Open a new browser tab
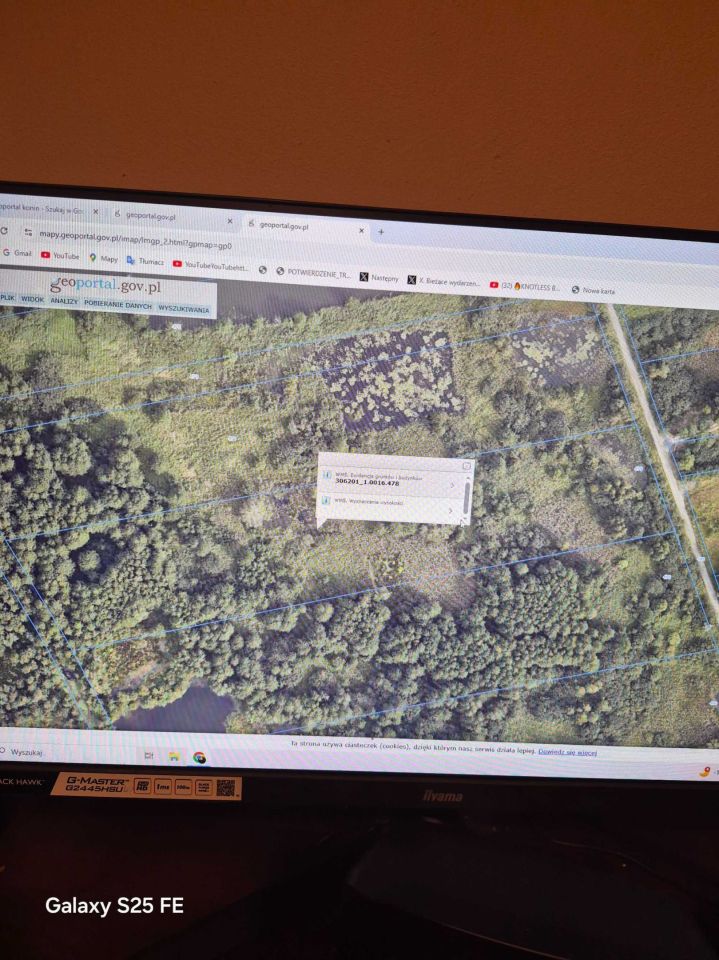 click(381, 232)
